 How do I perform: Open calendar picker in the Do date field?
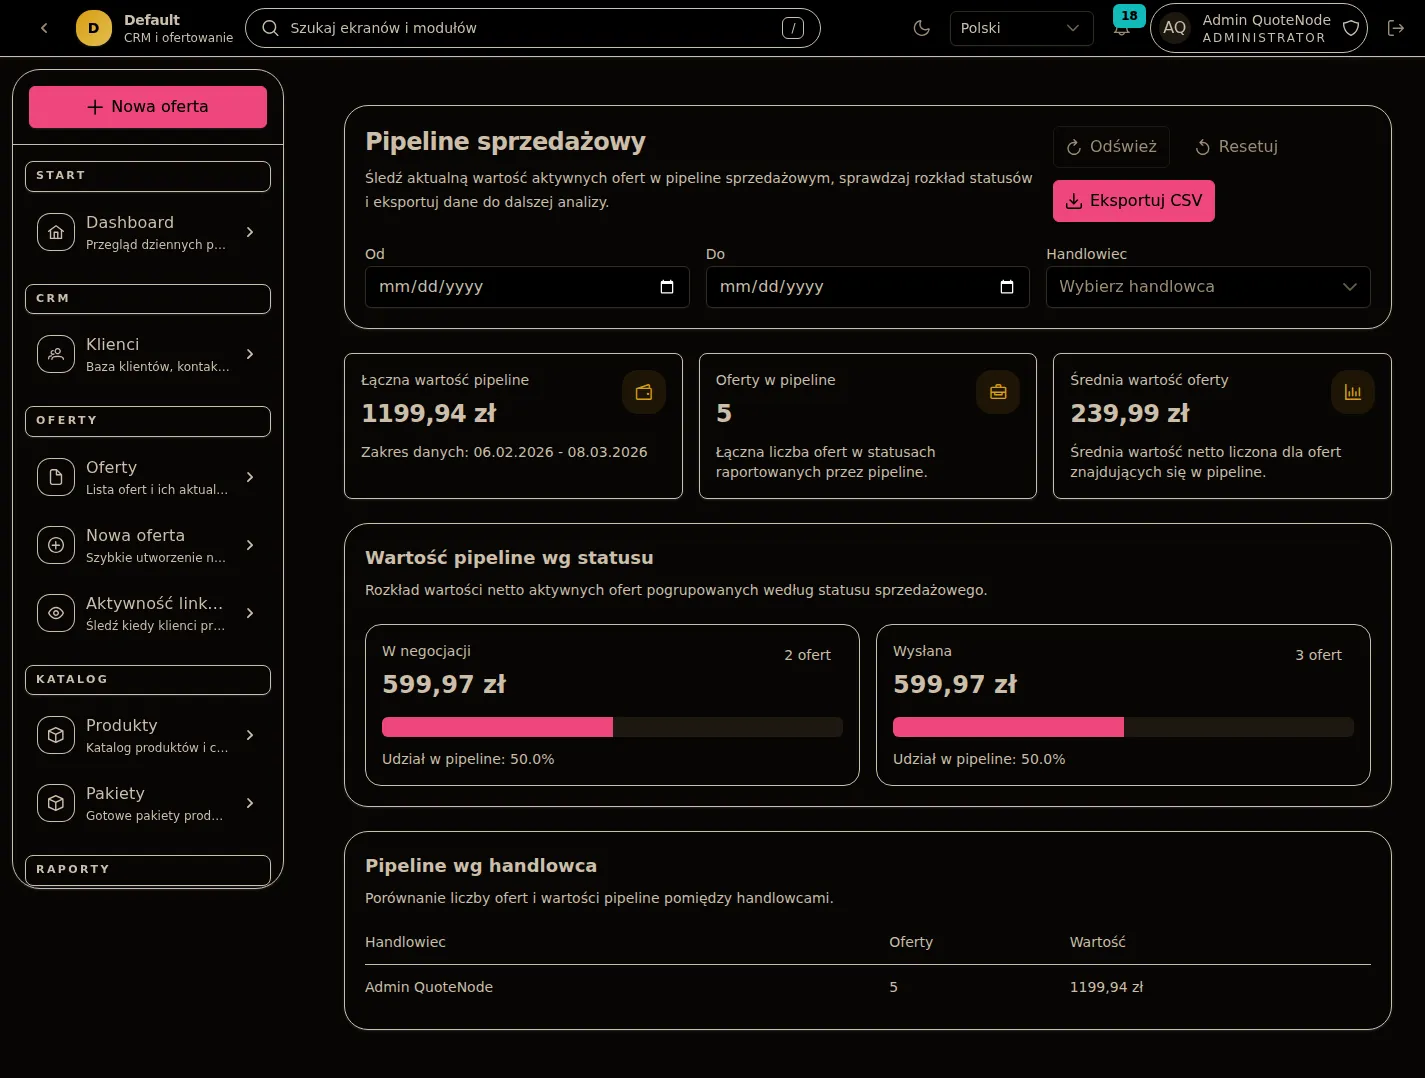click(1007, 287)
